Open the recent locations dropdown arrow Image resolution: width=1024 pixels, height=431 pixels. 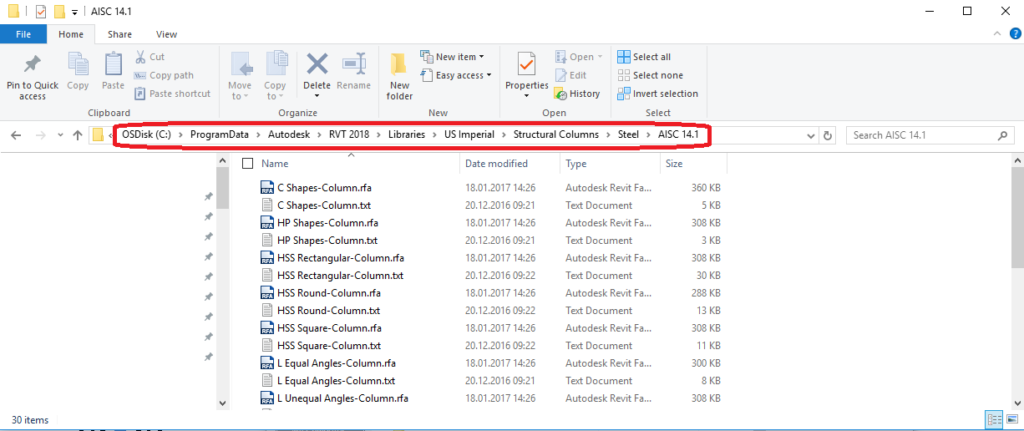[x=60, y=136]
